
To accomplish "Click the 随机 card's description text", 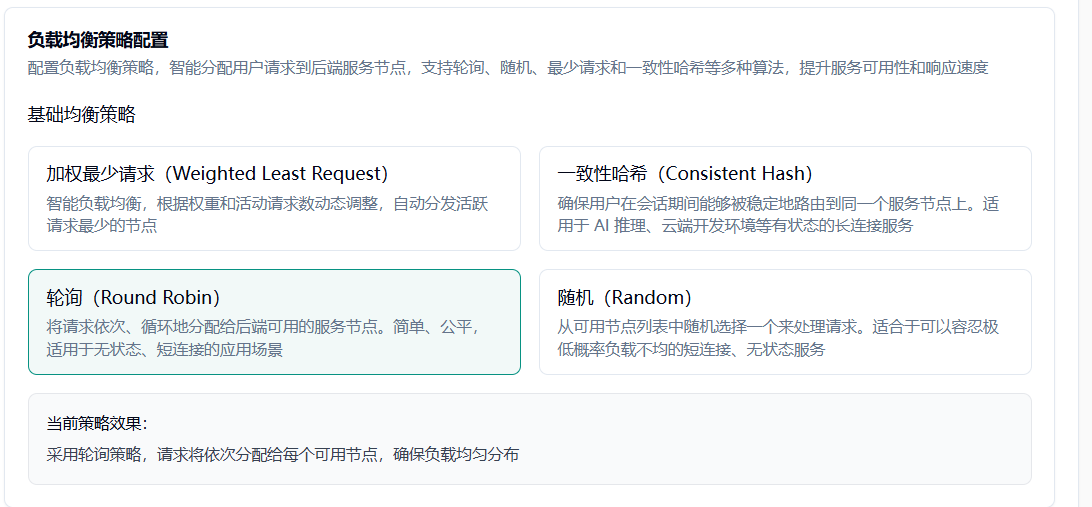I will [778, 338].
